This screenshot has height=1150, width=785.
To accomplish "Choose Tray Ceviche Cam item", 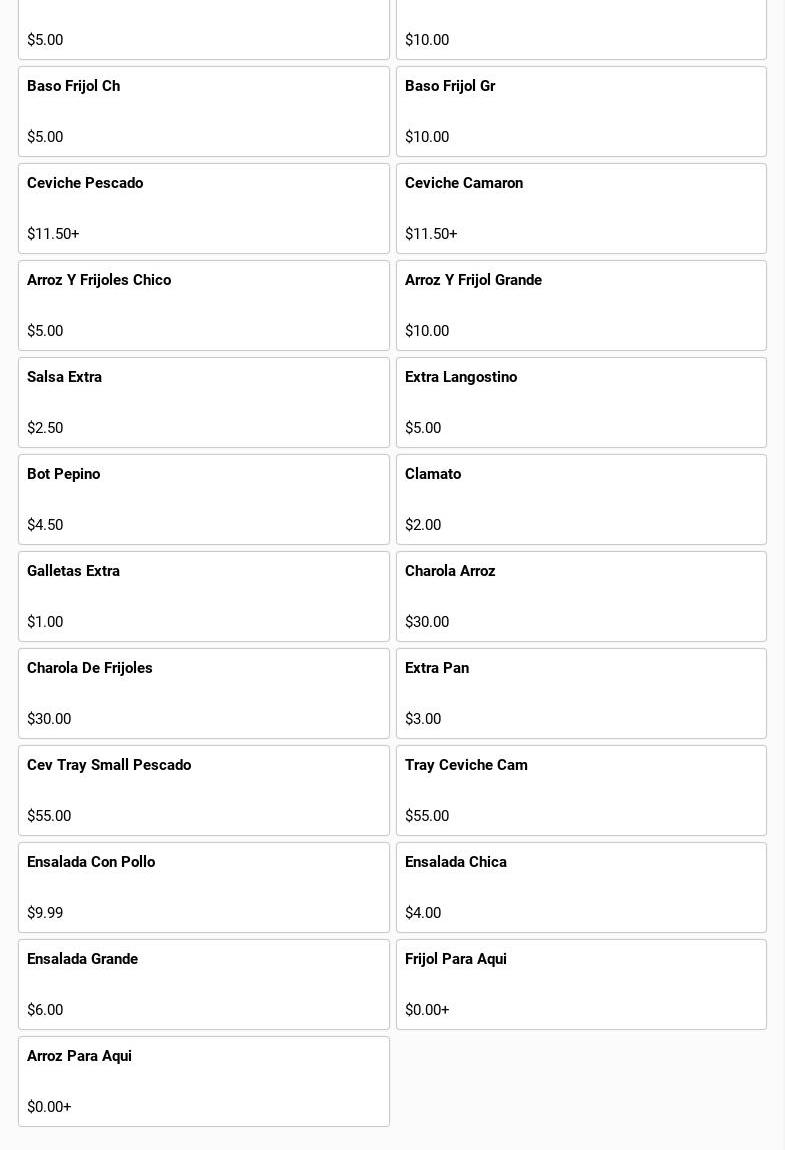I will 581,790.
